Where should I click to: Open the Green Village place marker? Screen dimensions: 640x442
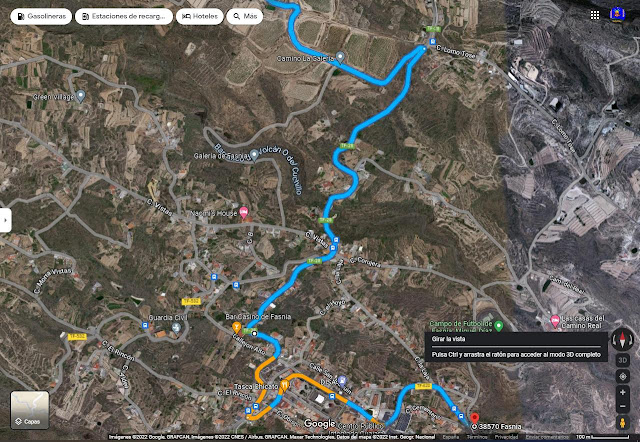(81, 96)
